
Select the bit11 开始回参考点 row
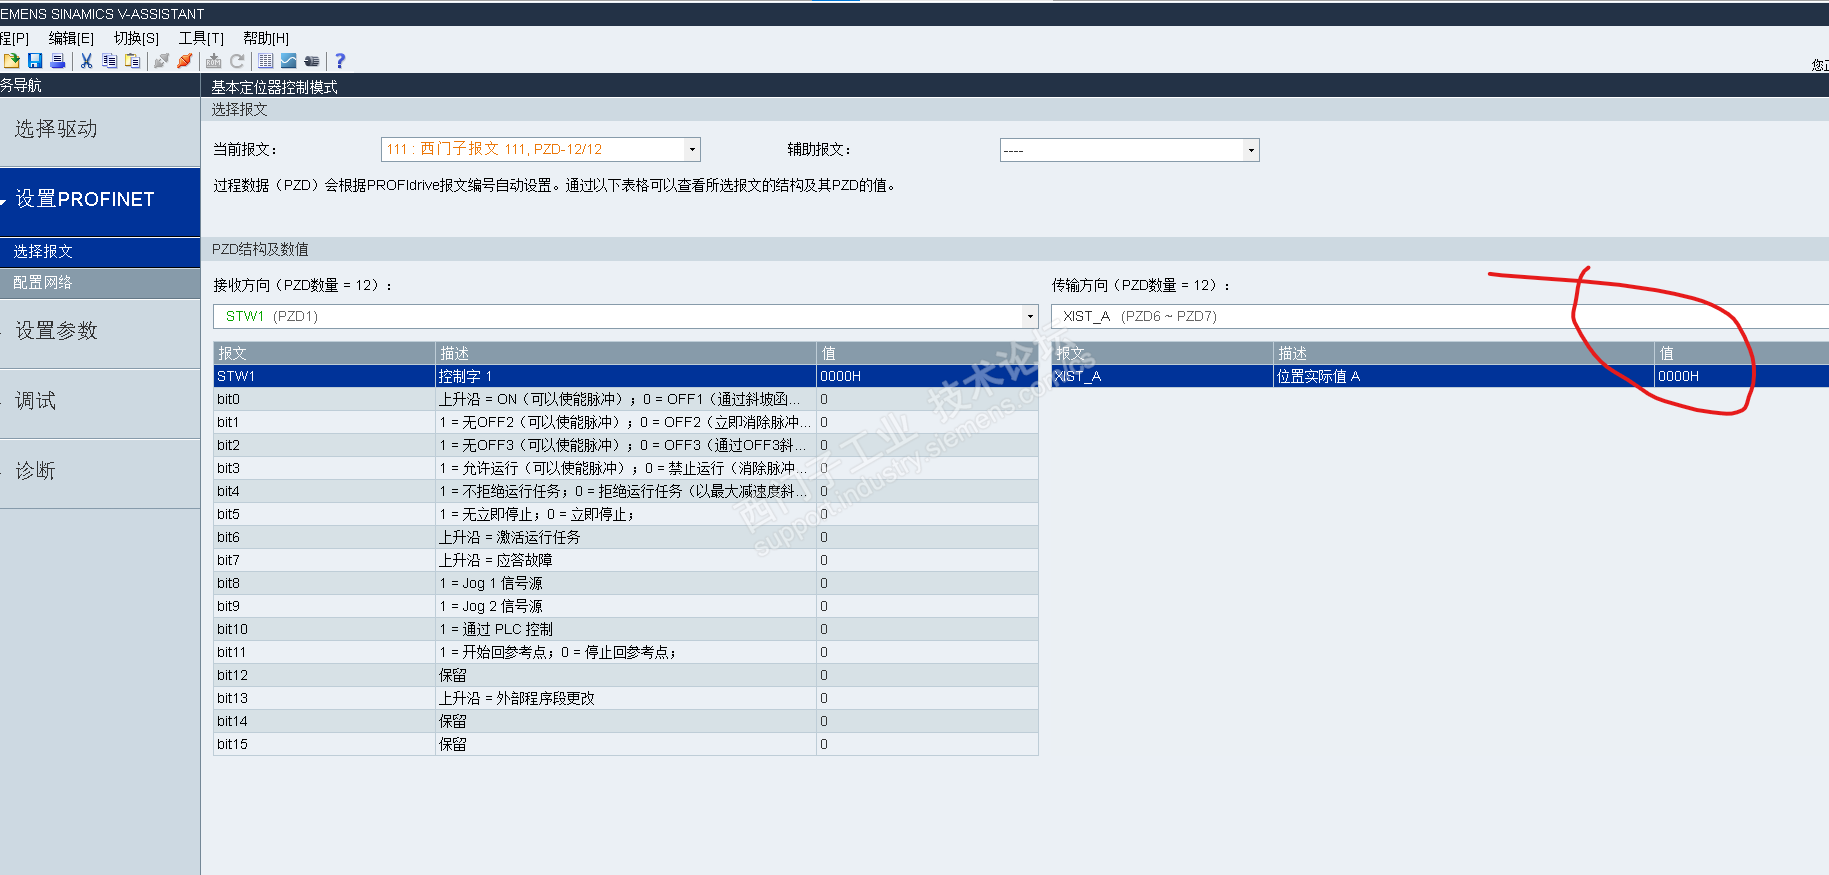[626, 652]
